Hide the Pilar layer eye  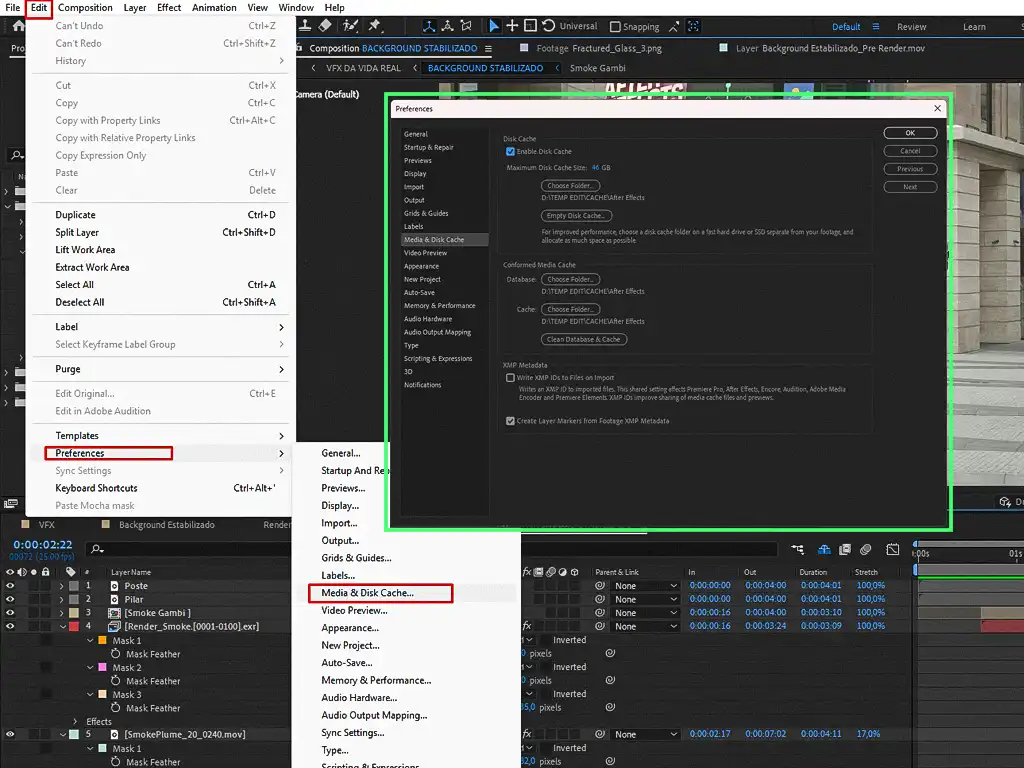[10, 599]
